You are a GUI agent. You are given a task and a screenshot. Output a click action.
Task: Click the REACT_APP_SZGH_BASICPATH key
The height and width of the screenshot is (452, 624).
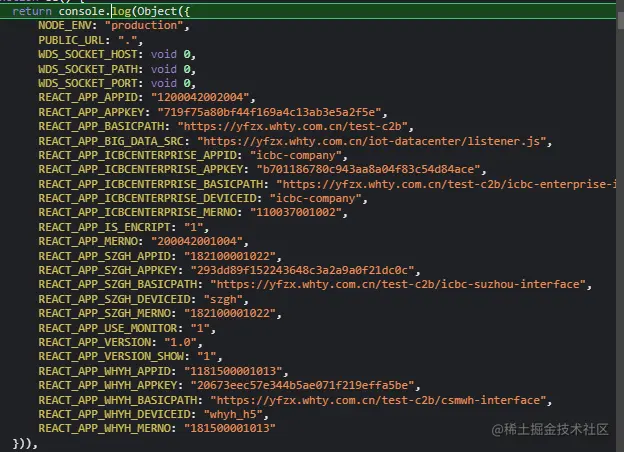(x=117, y=284)
